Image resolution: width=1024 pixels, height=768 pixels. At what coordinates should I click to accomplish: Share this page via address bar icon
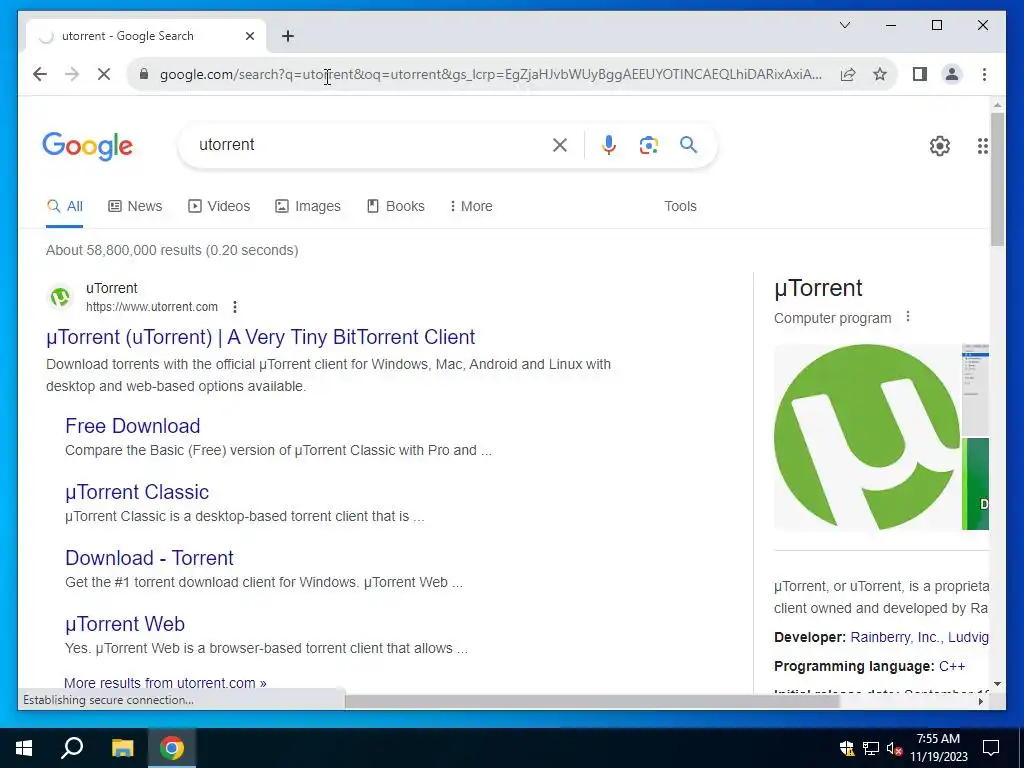848,74
